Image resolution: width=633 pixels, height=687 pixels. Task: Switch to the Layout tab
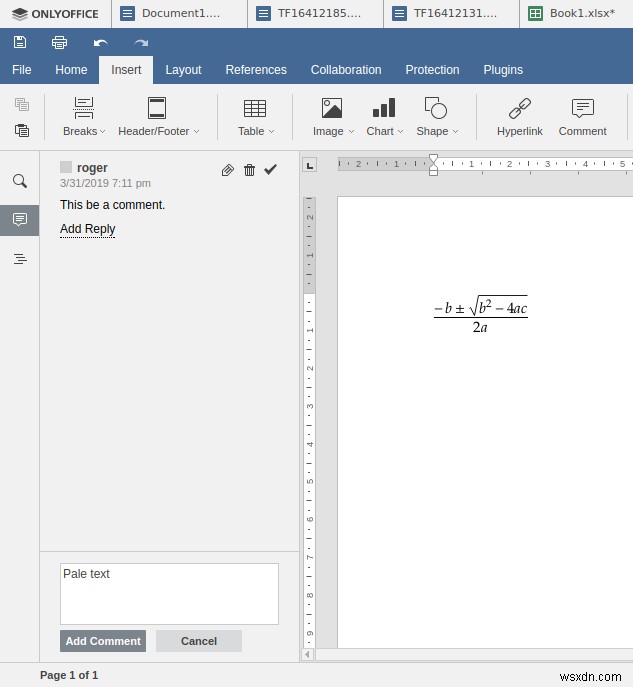183,70
